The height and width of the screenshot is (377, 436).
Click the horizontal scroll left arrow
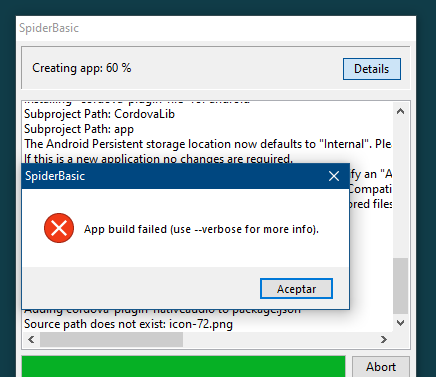[31, 340]
